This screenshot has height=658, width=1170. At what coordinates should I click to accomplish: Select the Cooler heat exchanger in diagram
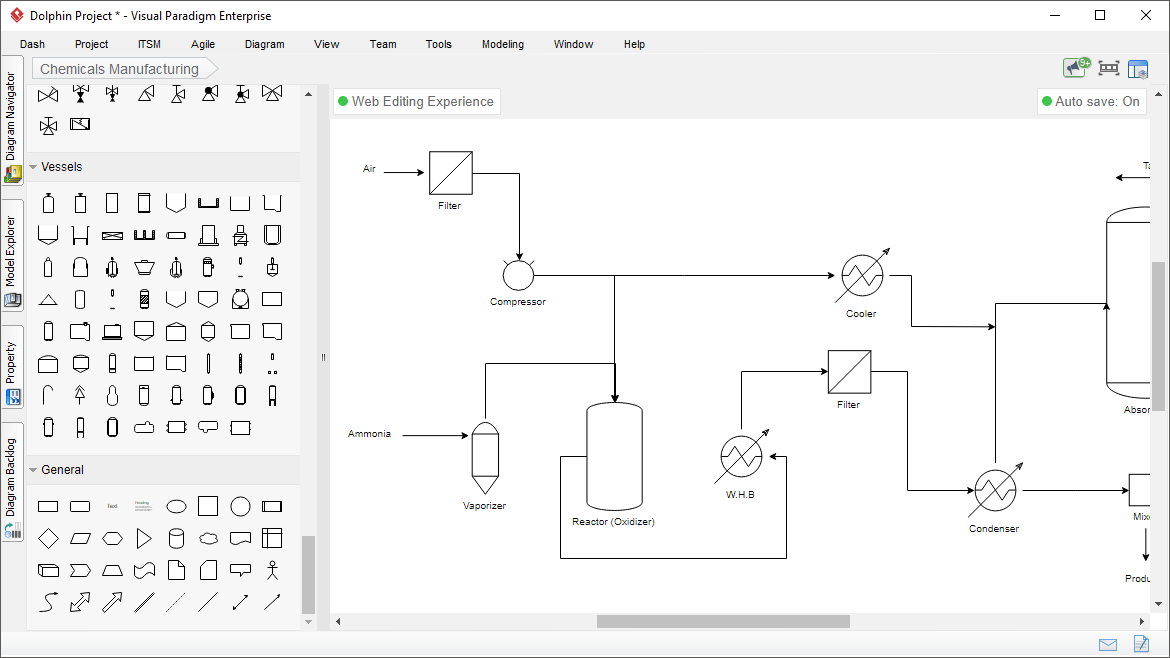[863, 275]
